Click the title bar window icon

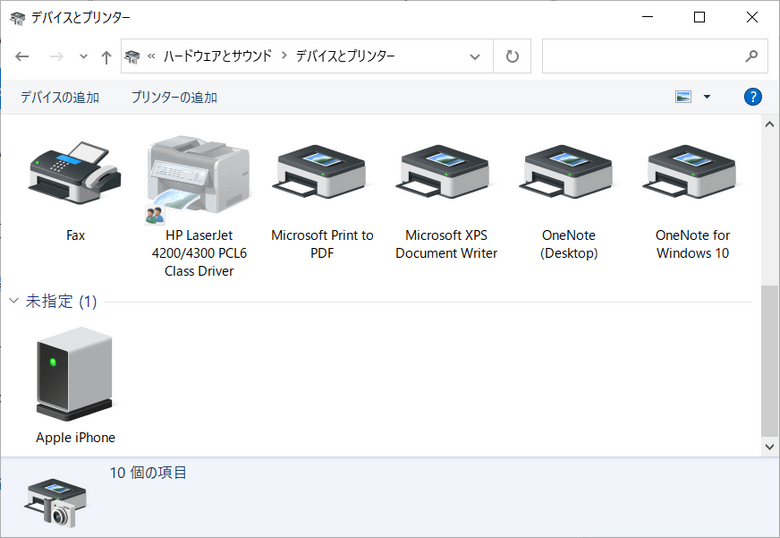pyautogui.click(x=17, y=19)
